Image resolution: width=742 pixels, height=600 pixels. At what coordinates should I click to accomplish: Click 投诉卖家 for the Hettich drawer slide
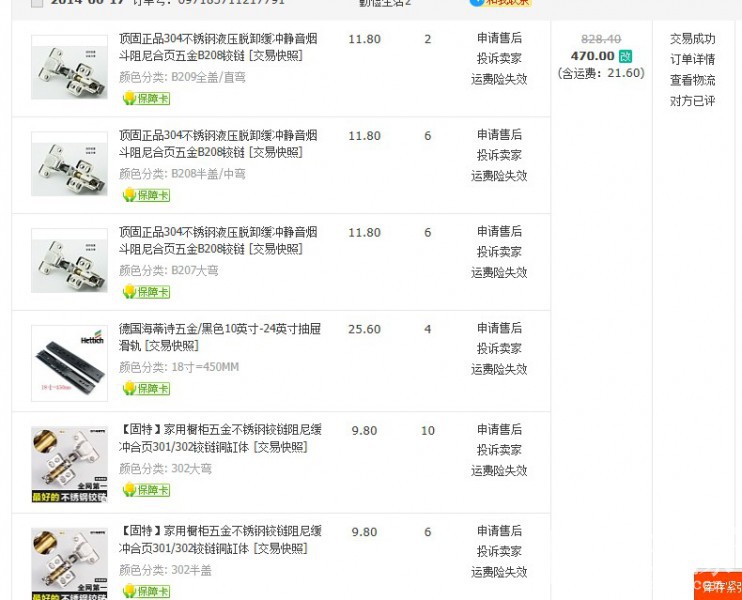click(499, 349)
